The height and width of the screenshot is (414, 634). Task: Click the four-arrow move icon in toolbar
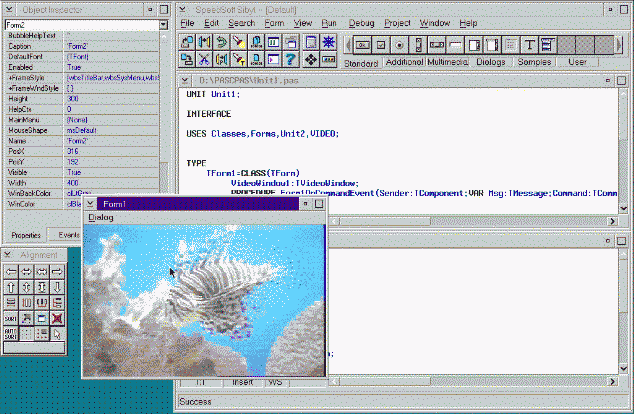click(311, 60)
